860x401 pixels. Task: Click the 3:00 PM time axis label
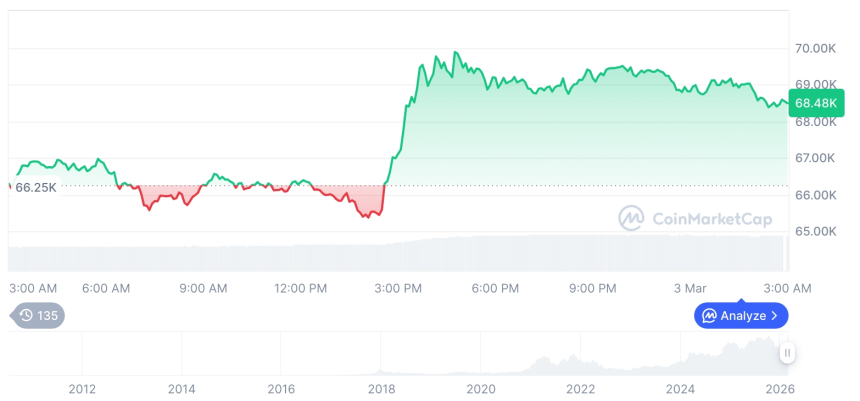pos(397,288)
